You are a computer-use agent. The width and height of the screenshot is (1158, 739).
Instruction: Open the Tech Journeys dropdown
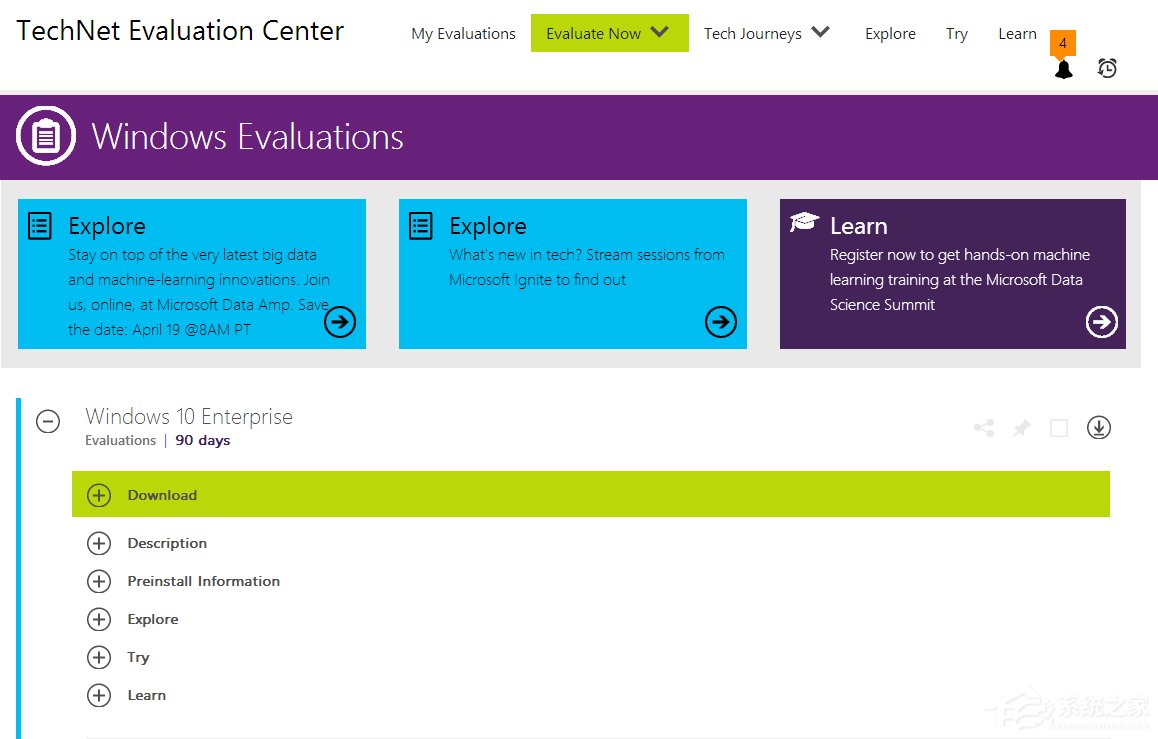[767, 33]
